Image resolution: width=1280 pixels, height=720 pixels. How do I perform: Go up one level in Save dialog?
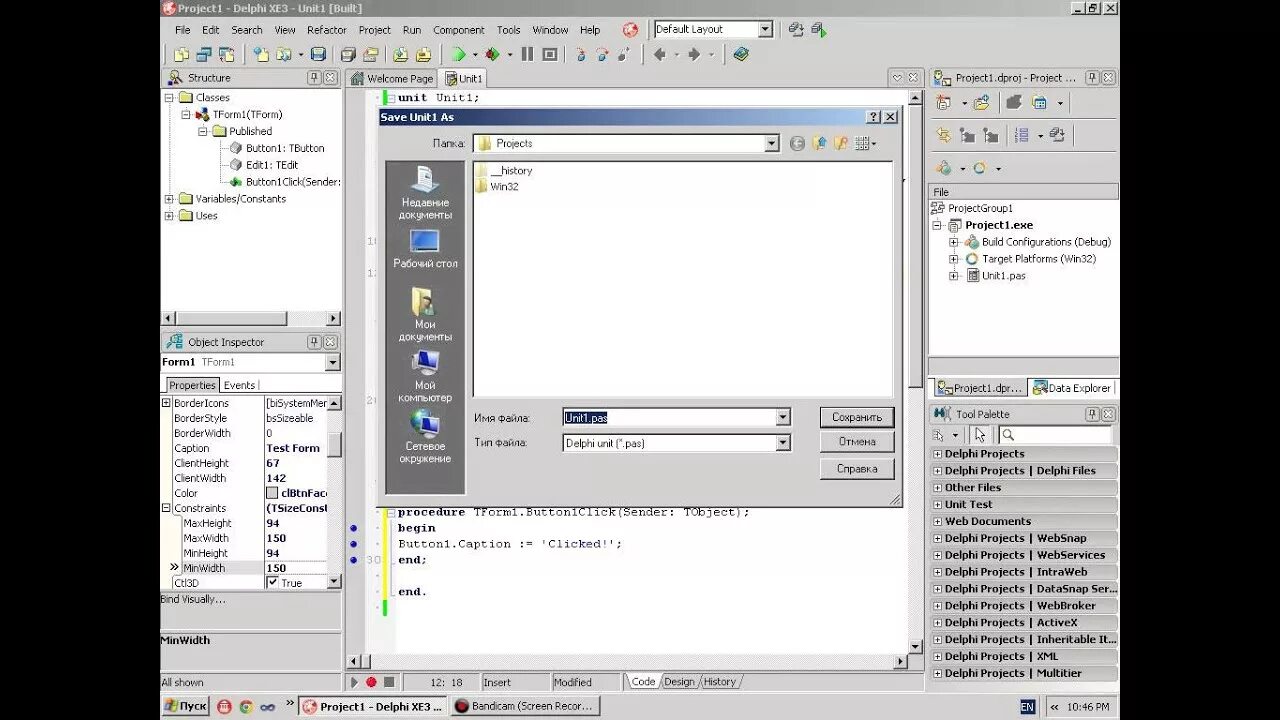(819, 144)
